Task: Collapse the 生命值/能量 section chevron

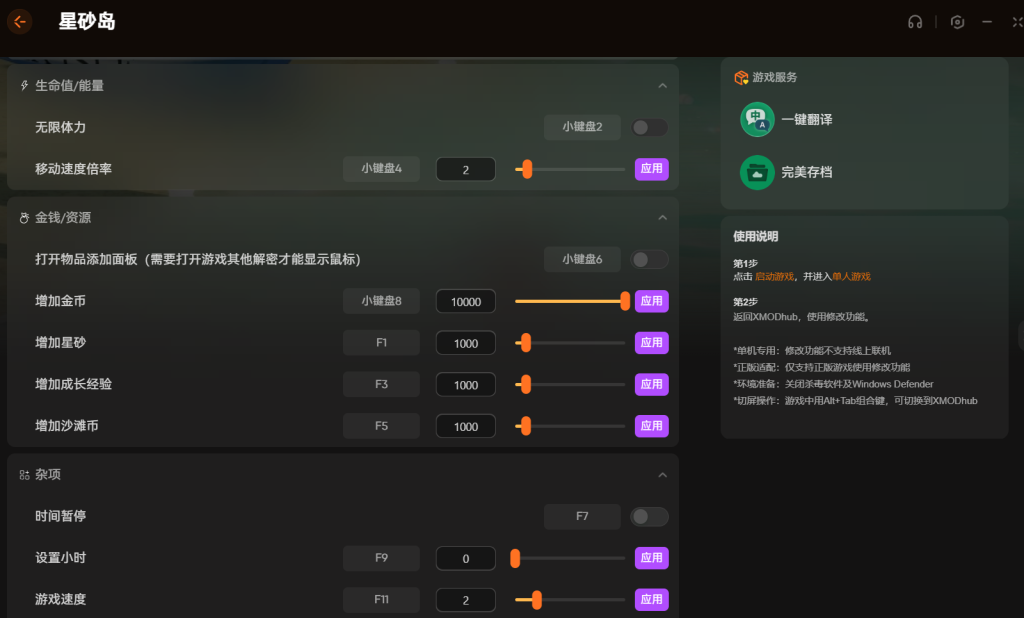Action: (x=662, y=86)
